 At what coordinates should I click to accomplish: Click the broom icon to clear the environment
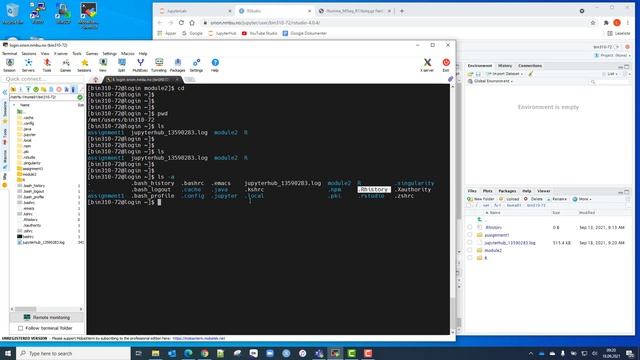pyautogui.click(x=531, y=74)
